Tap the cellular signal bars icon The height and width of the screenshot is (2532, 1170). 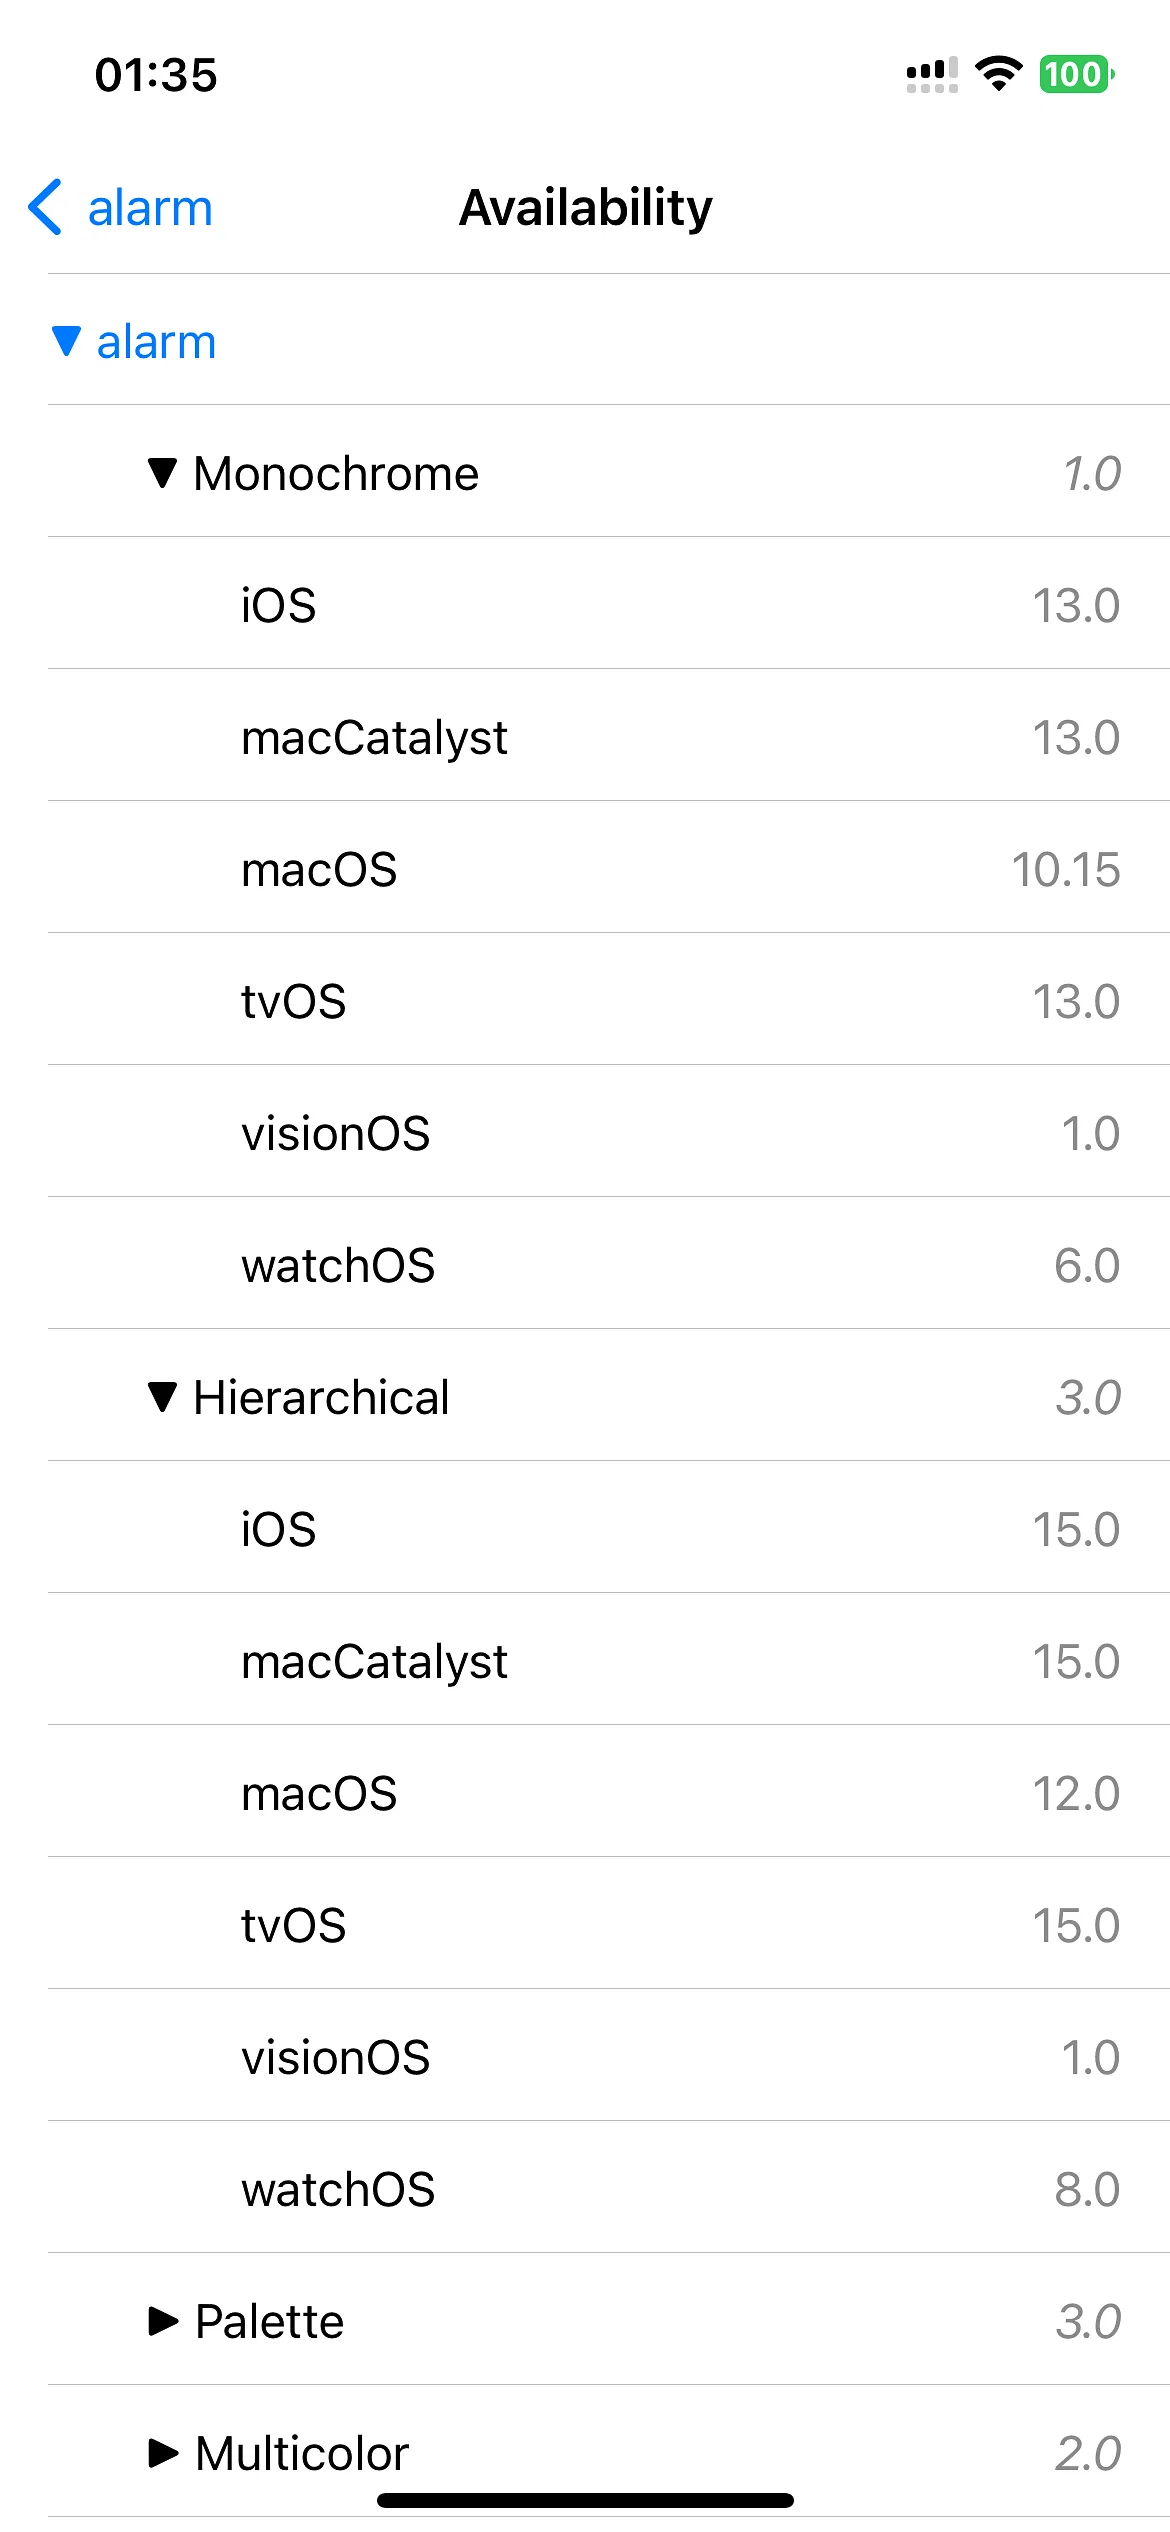coord(931,74)
